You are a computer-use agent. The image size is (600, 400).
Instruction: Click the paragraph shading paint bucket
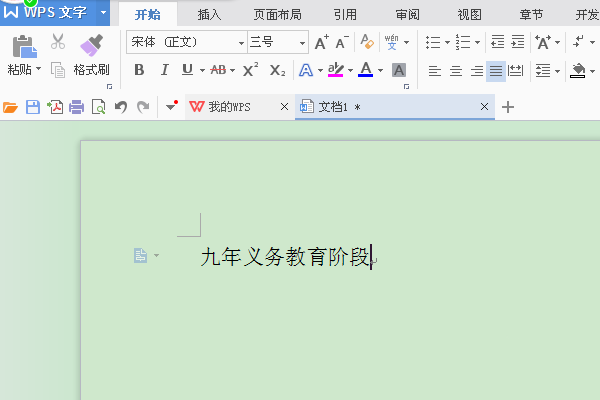pyautogui.click(x=578, y=70)
